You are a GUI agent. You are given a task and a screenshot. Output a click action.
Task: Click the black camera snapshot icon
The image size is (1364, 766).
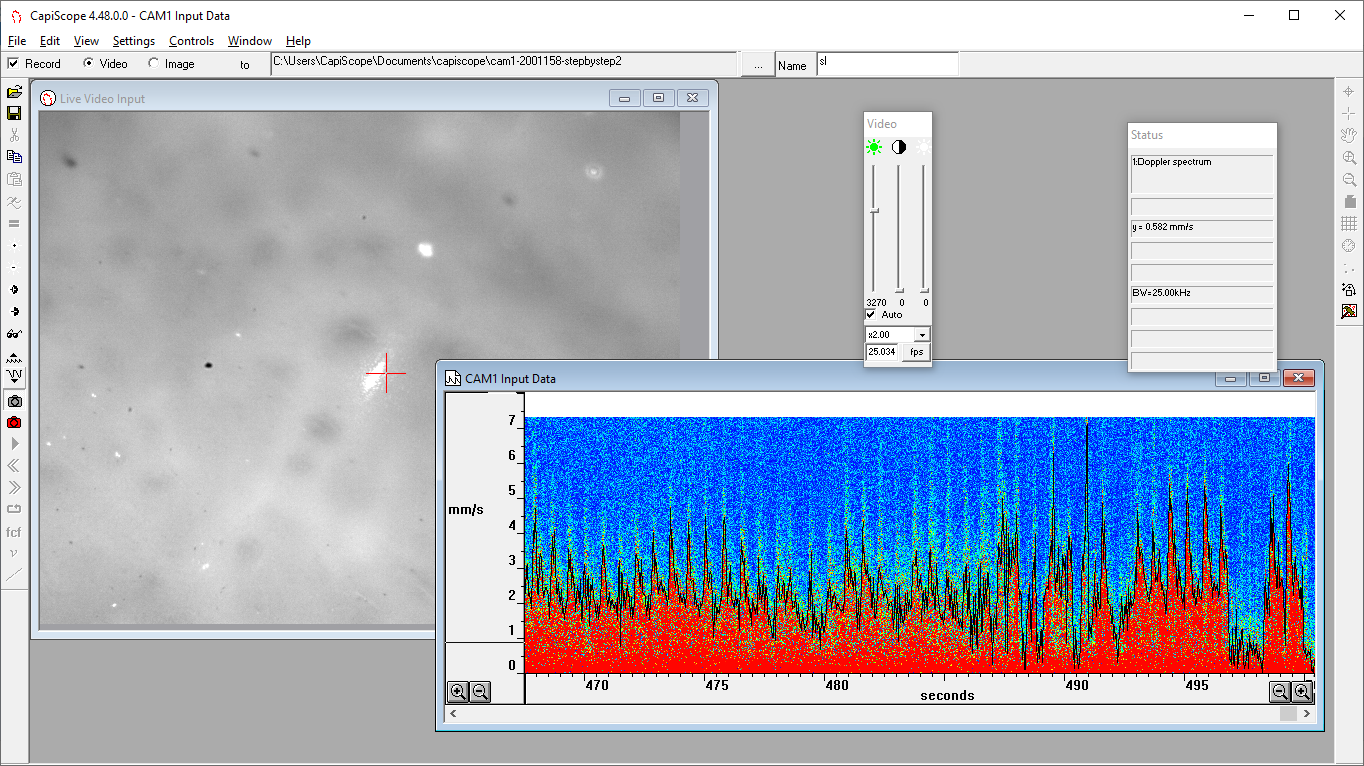(x=14, y=401)
